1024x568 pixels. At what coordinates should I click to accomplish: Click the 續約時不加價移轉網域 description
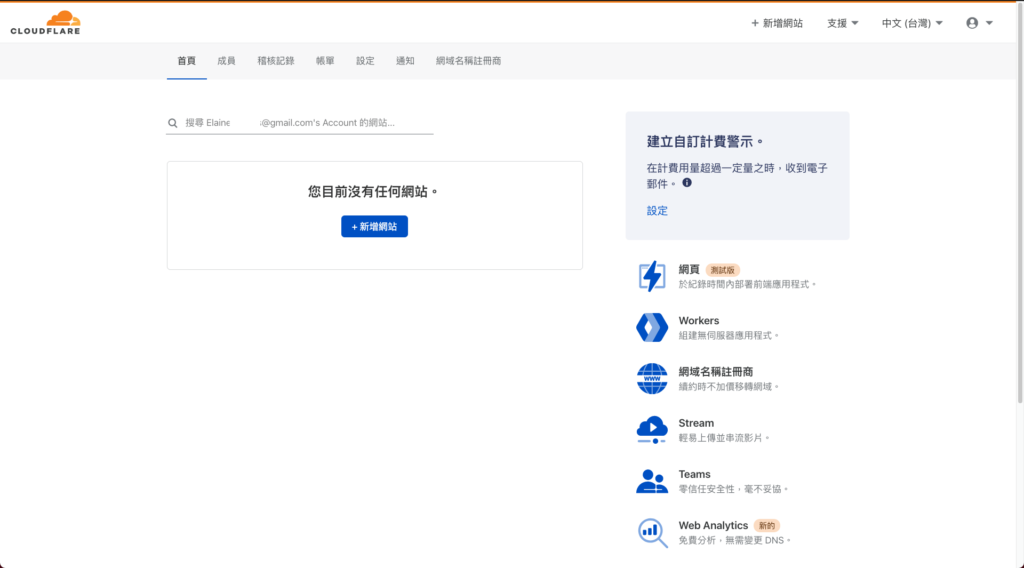(x=728, y=387)
